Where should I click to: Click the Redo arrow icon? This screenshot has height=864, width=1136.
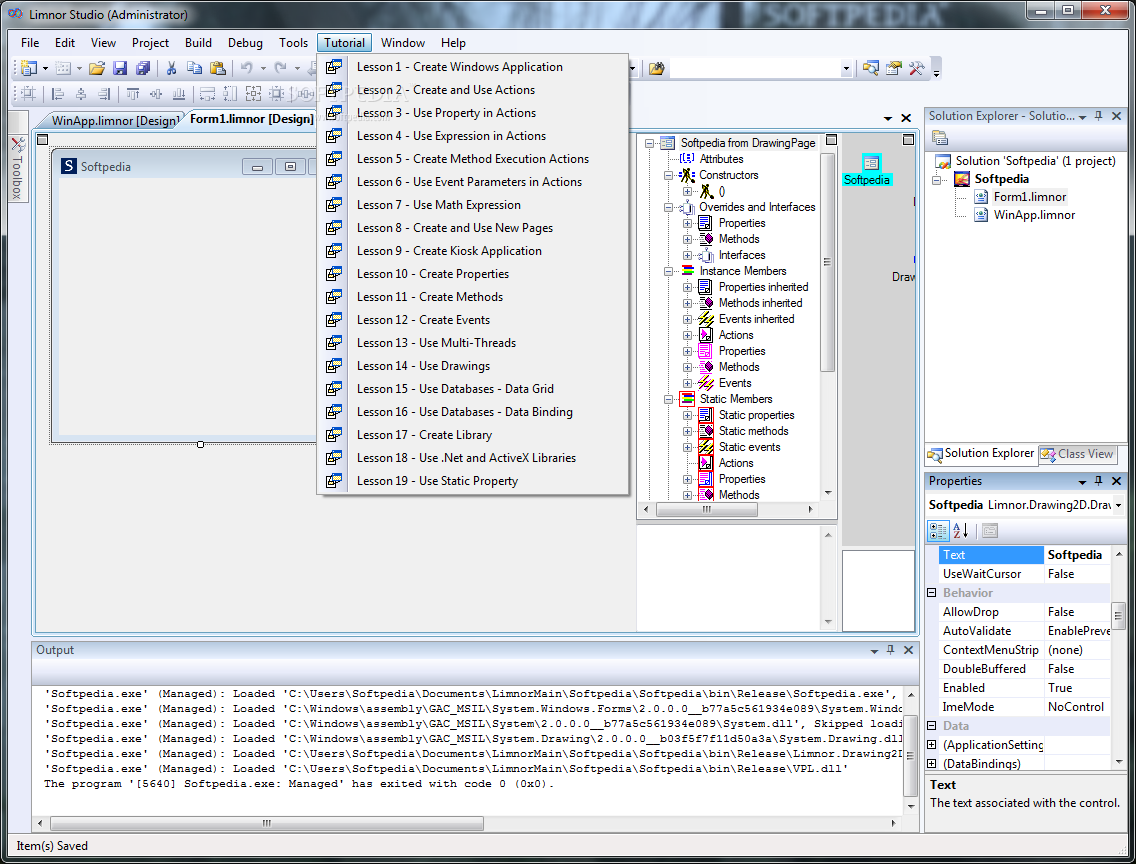click(280, 68)
